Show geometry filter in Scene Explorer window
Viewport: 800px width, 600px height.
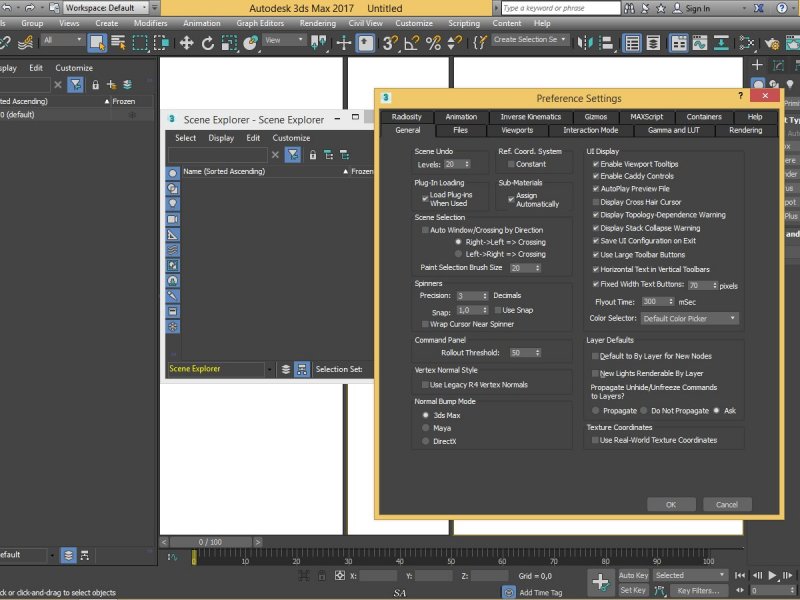pos(173,173)
